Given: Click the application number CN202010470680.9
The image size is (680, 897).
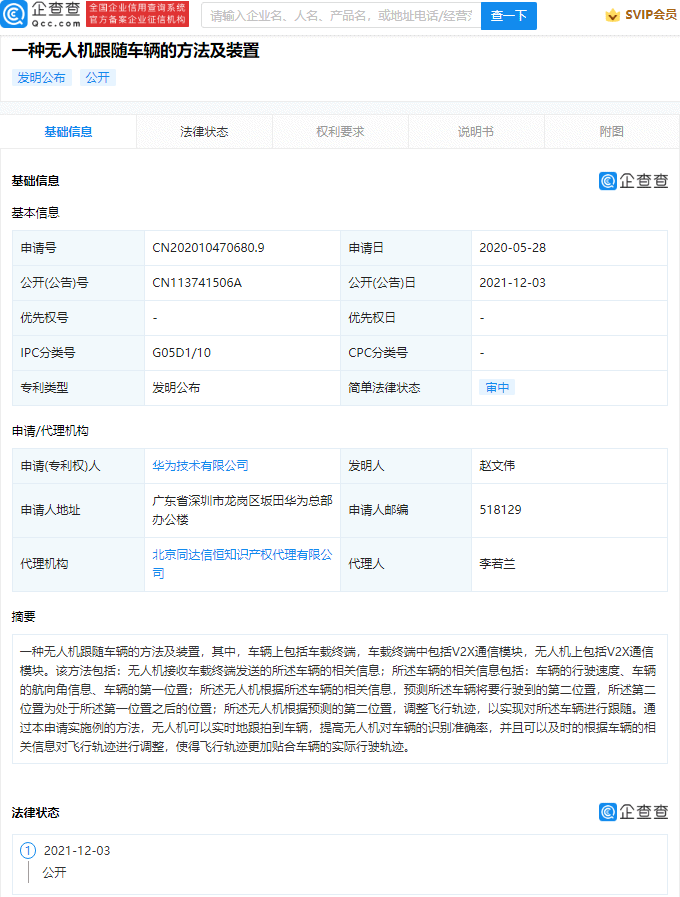Looking at the screenshot, I should [x=208, y=248].
